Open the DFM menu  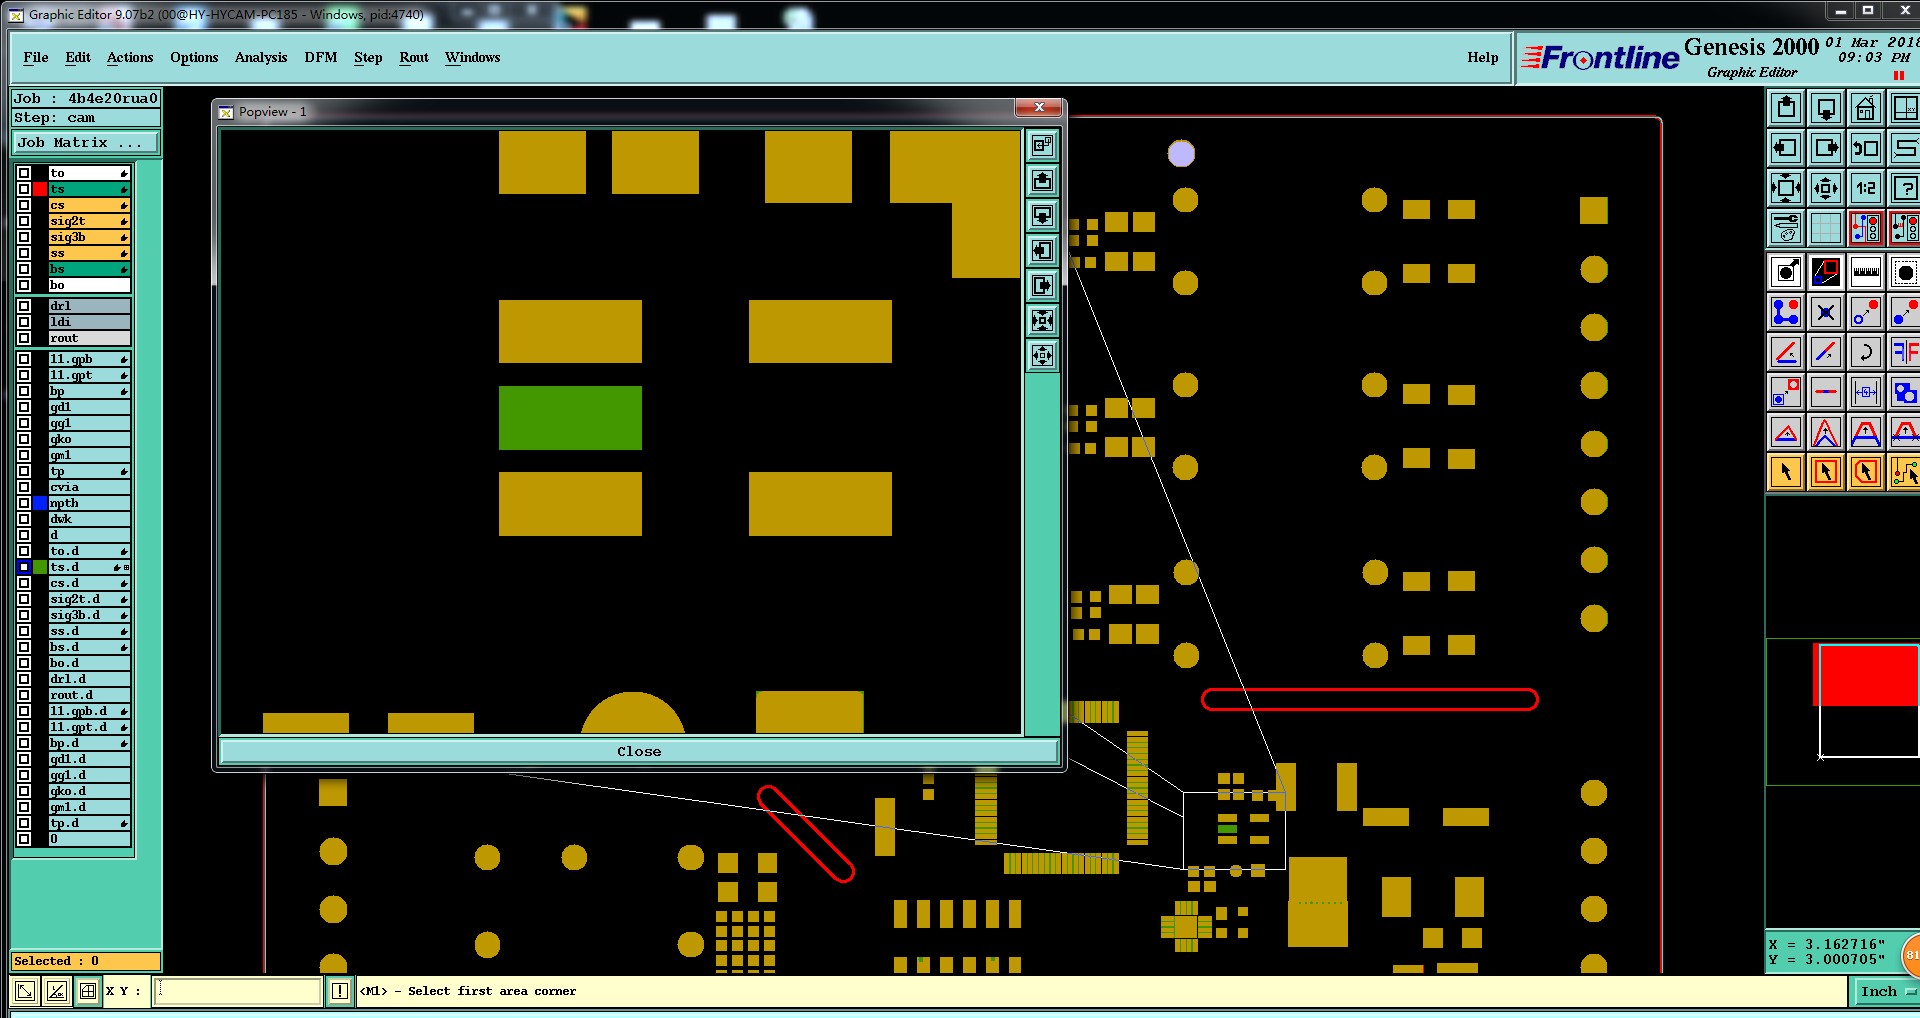tap(321, 58)
